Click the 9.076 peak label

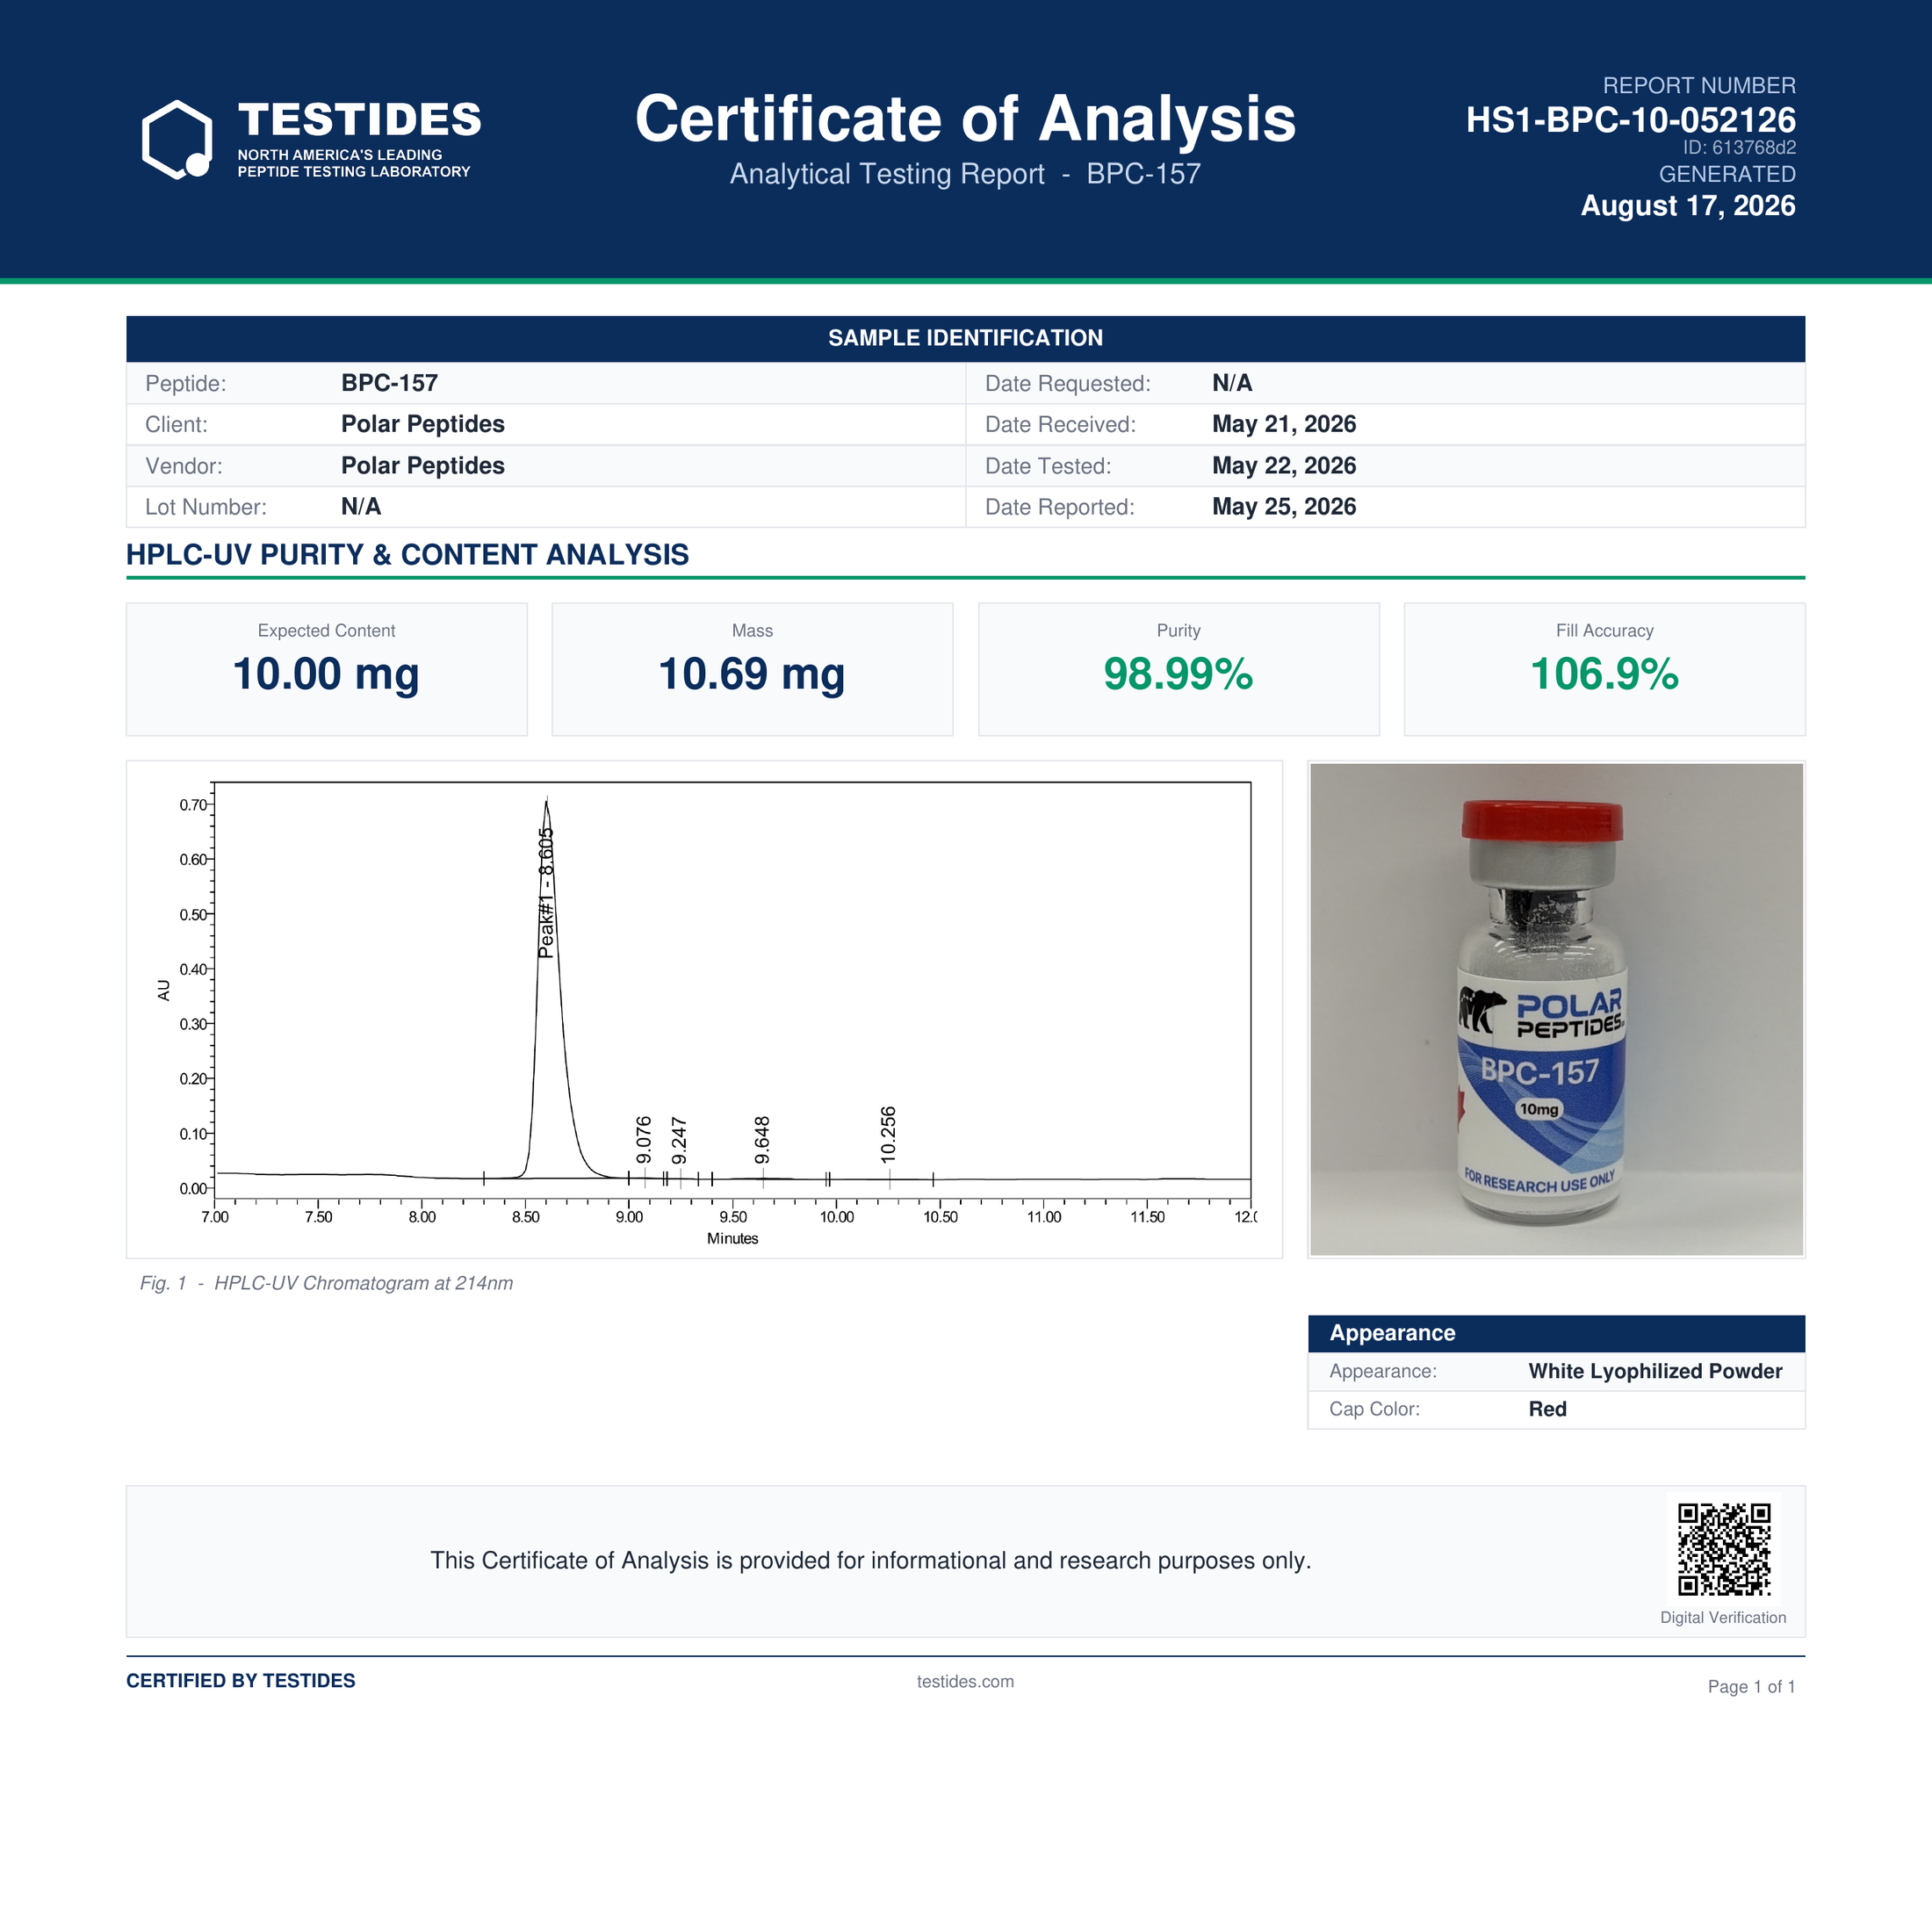(644, 1140)
